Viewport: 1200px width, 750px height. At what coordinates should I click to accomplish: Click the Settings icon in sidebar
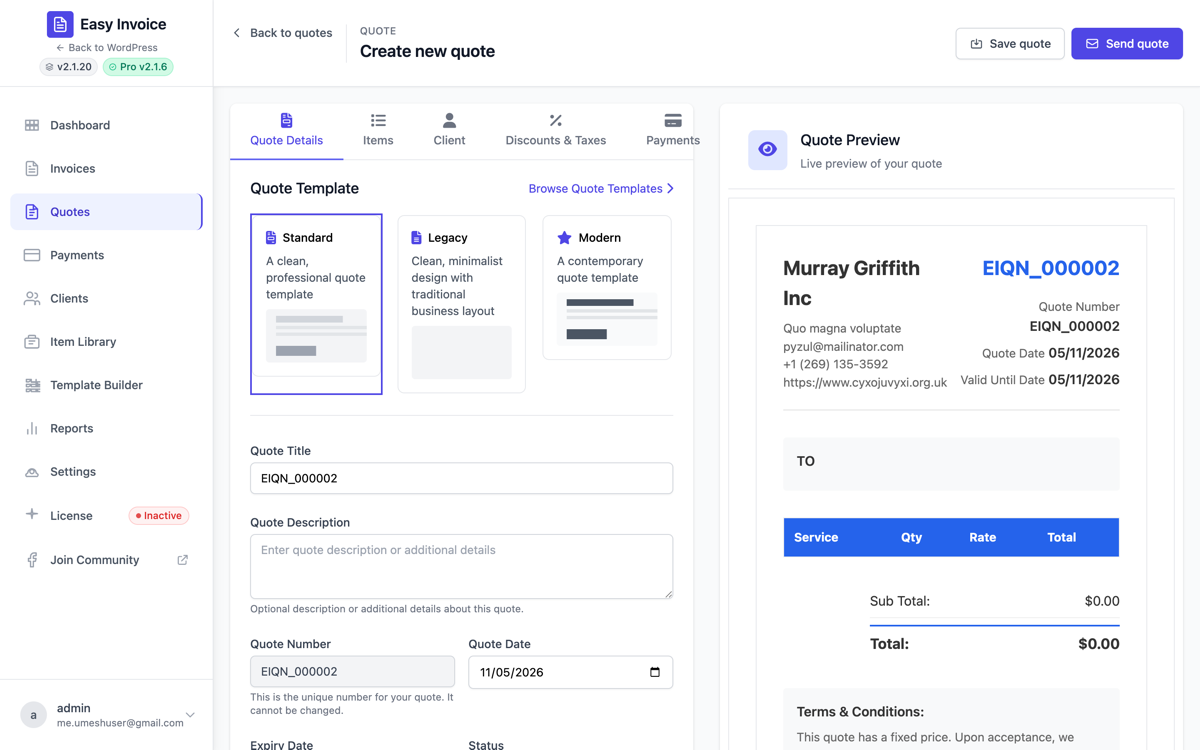32,471
